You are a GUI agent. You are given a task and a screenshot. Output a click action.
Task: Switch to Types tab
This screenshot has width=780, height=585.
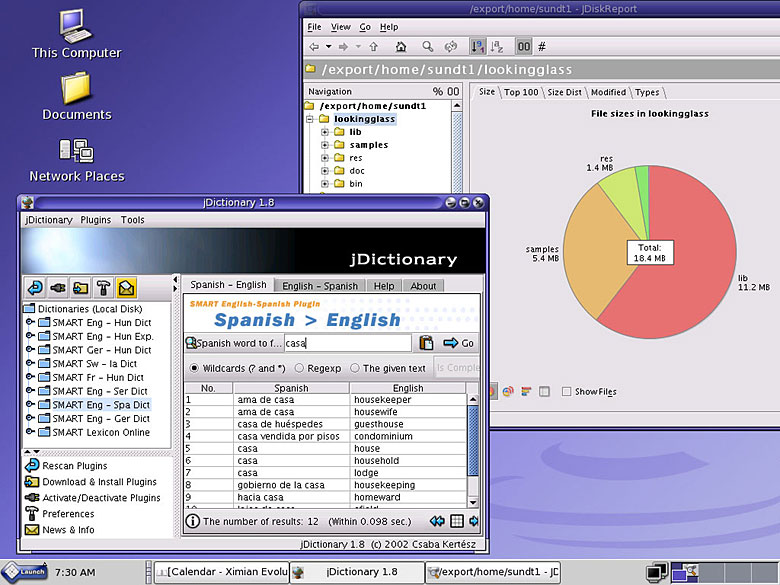(647, 92)
